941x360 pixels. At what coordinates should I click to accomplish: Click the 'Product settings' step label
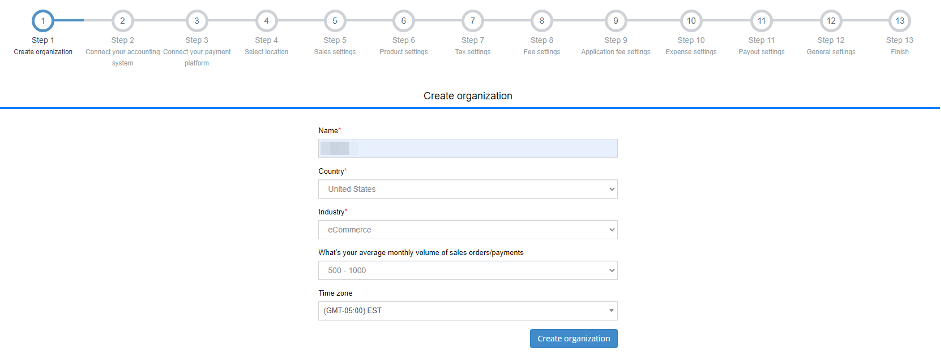404,52
